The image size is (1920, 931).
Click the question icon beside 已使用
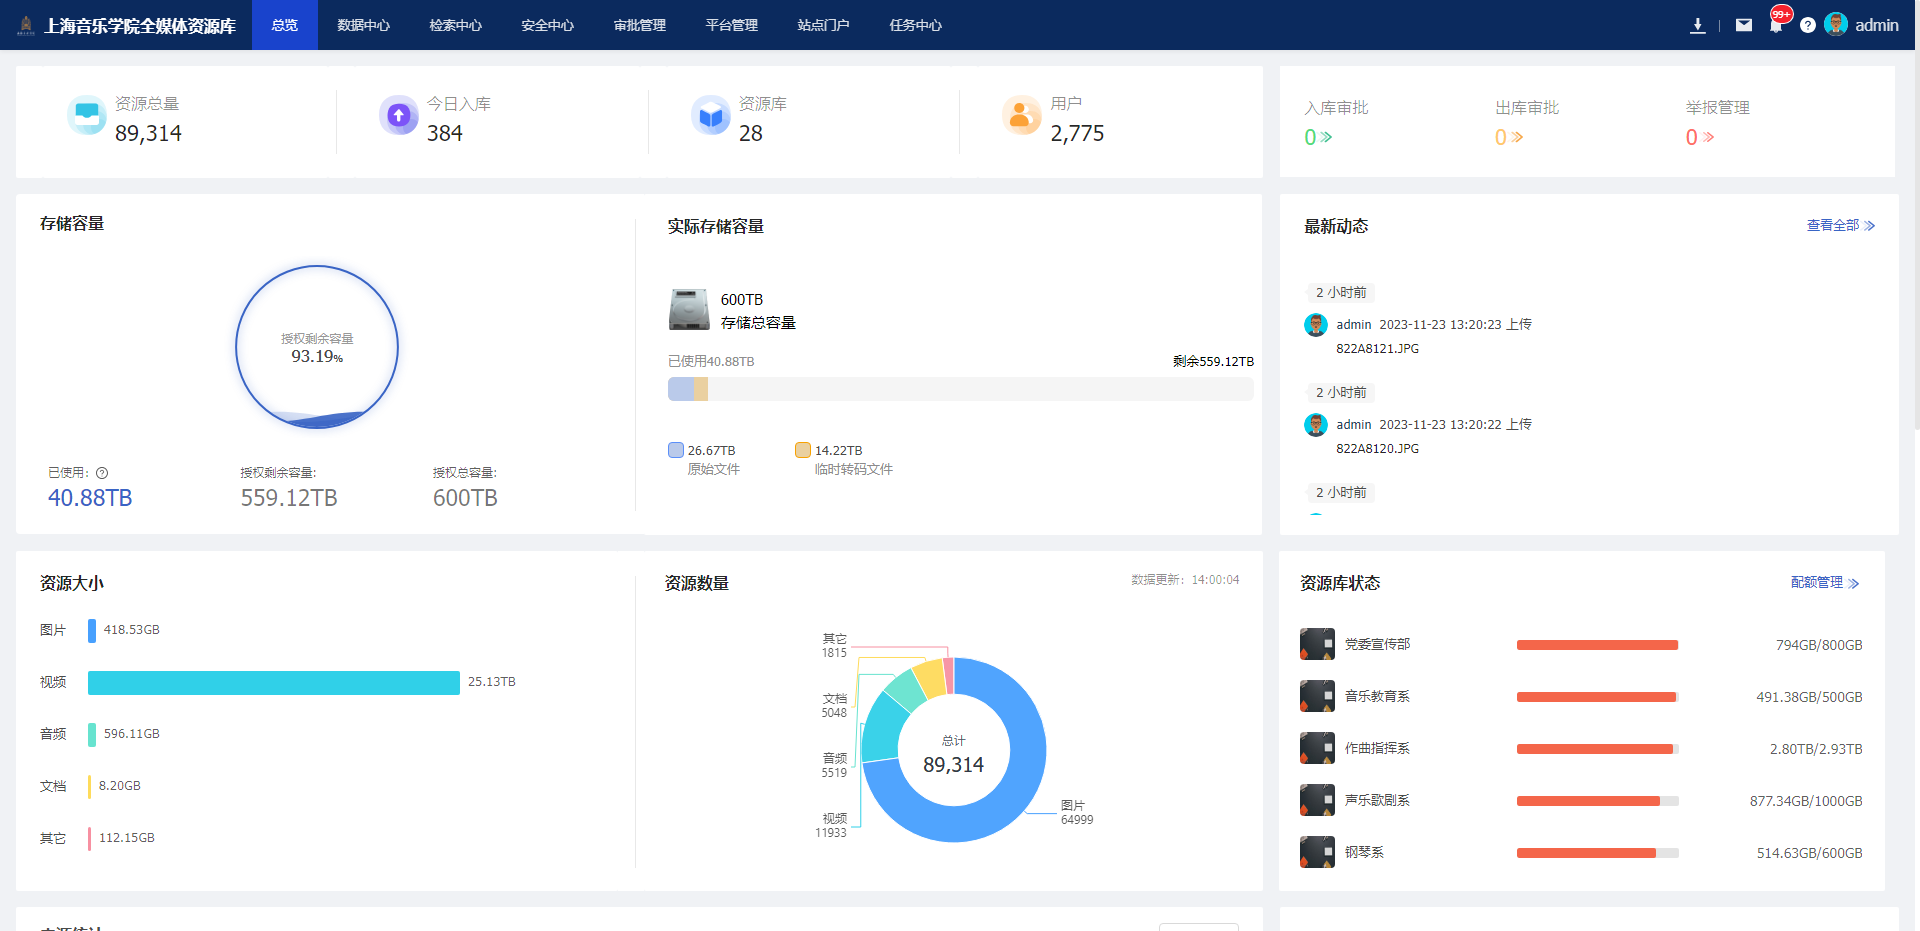click(x=102, y=473)
